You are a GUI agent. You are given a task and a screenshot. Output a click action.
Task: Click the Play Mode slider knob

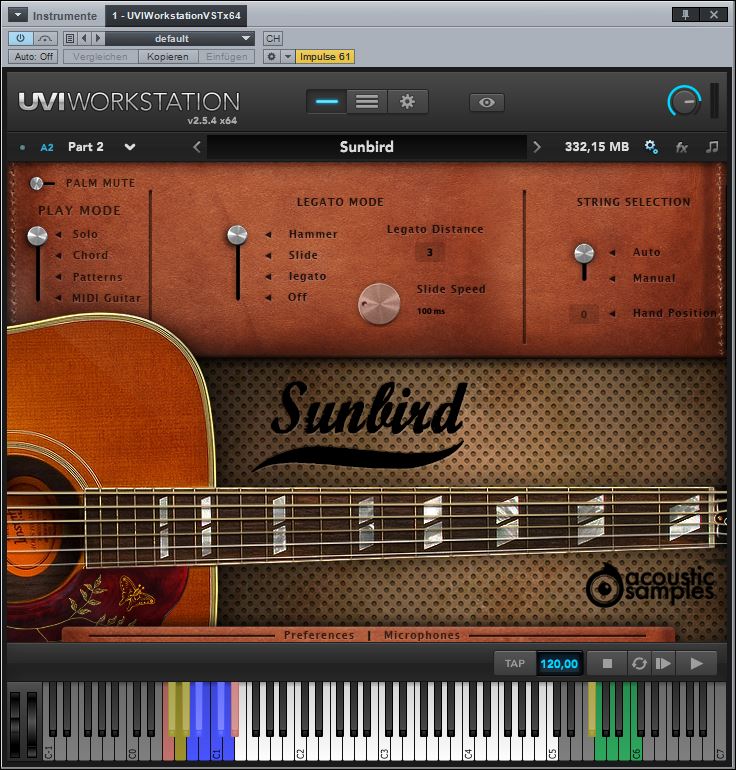(x=37, y=236)
